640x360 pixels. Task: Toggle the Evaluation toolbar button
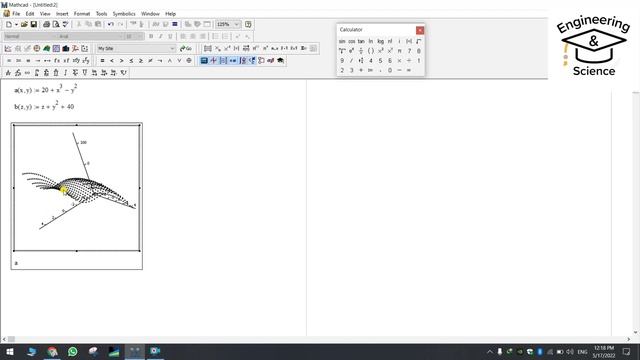point(233,60)
